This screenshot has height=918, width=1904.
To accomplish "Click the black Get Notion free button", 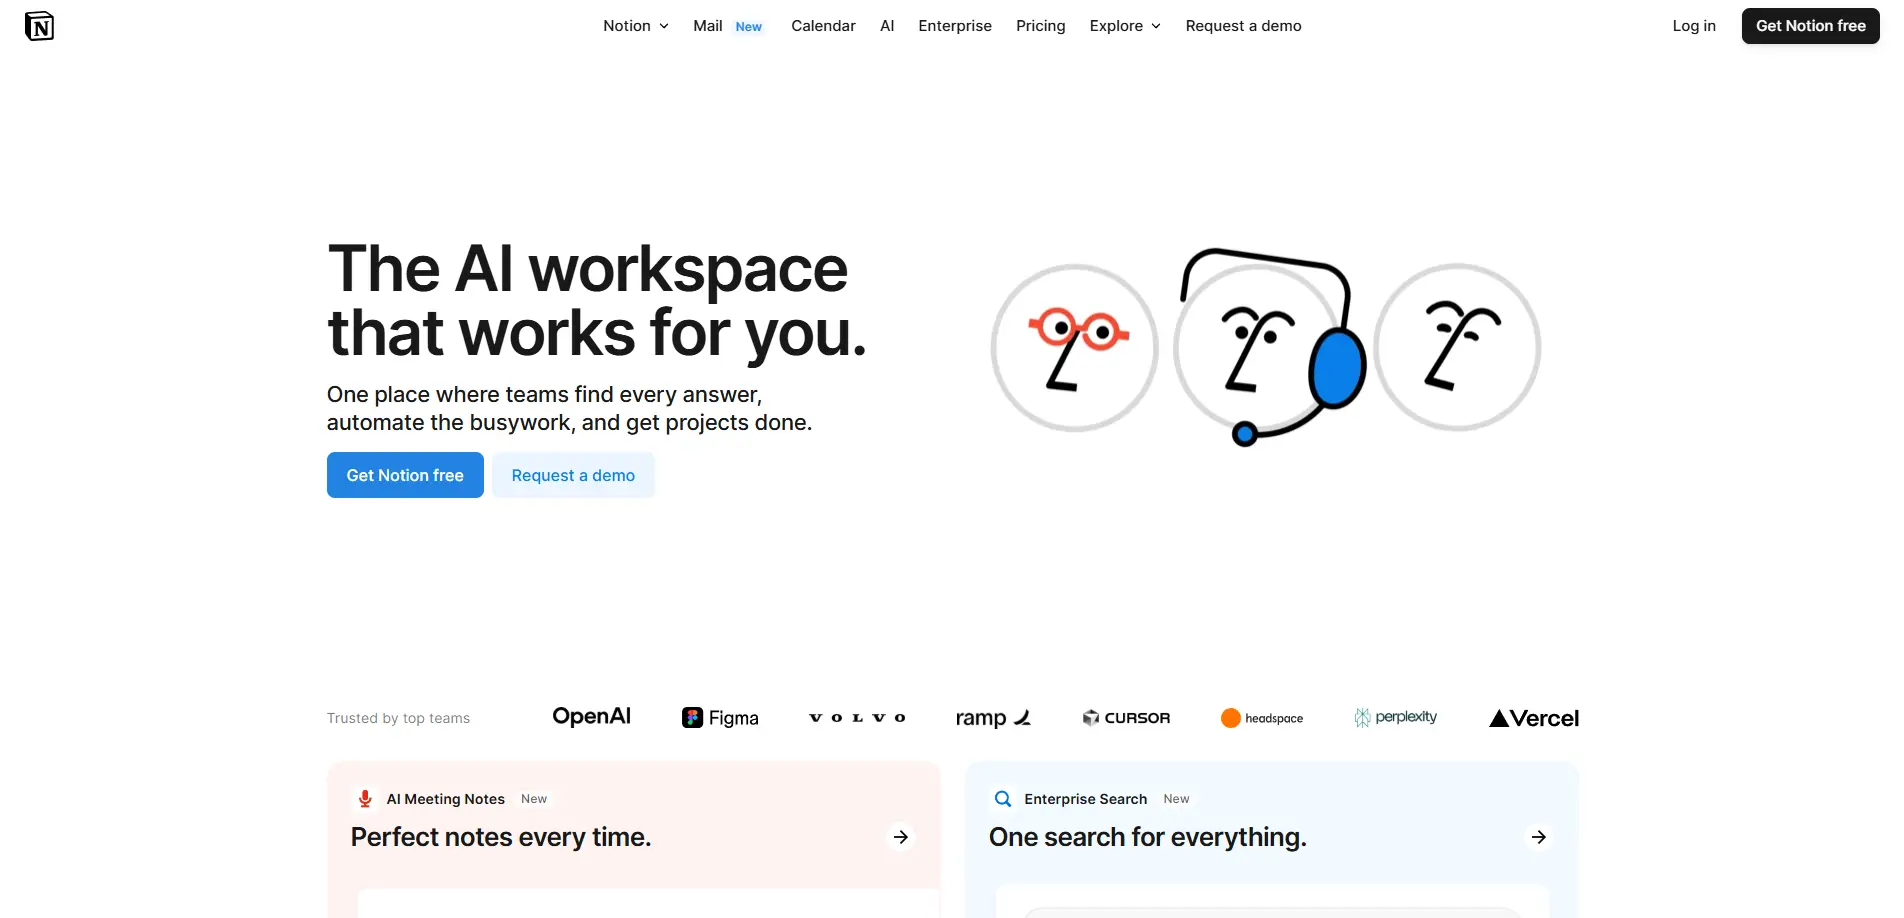I will tap(1810, 26).
